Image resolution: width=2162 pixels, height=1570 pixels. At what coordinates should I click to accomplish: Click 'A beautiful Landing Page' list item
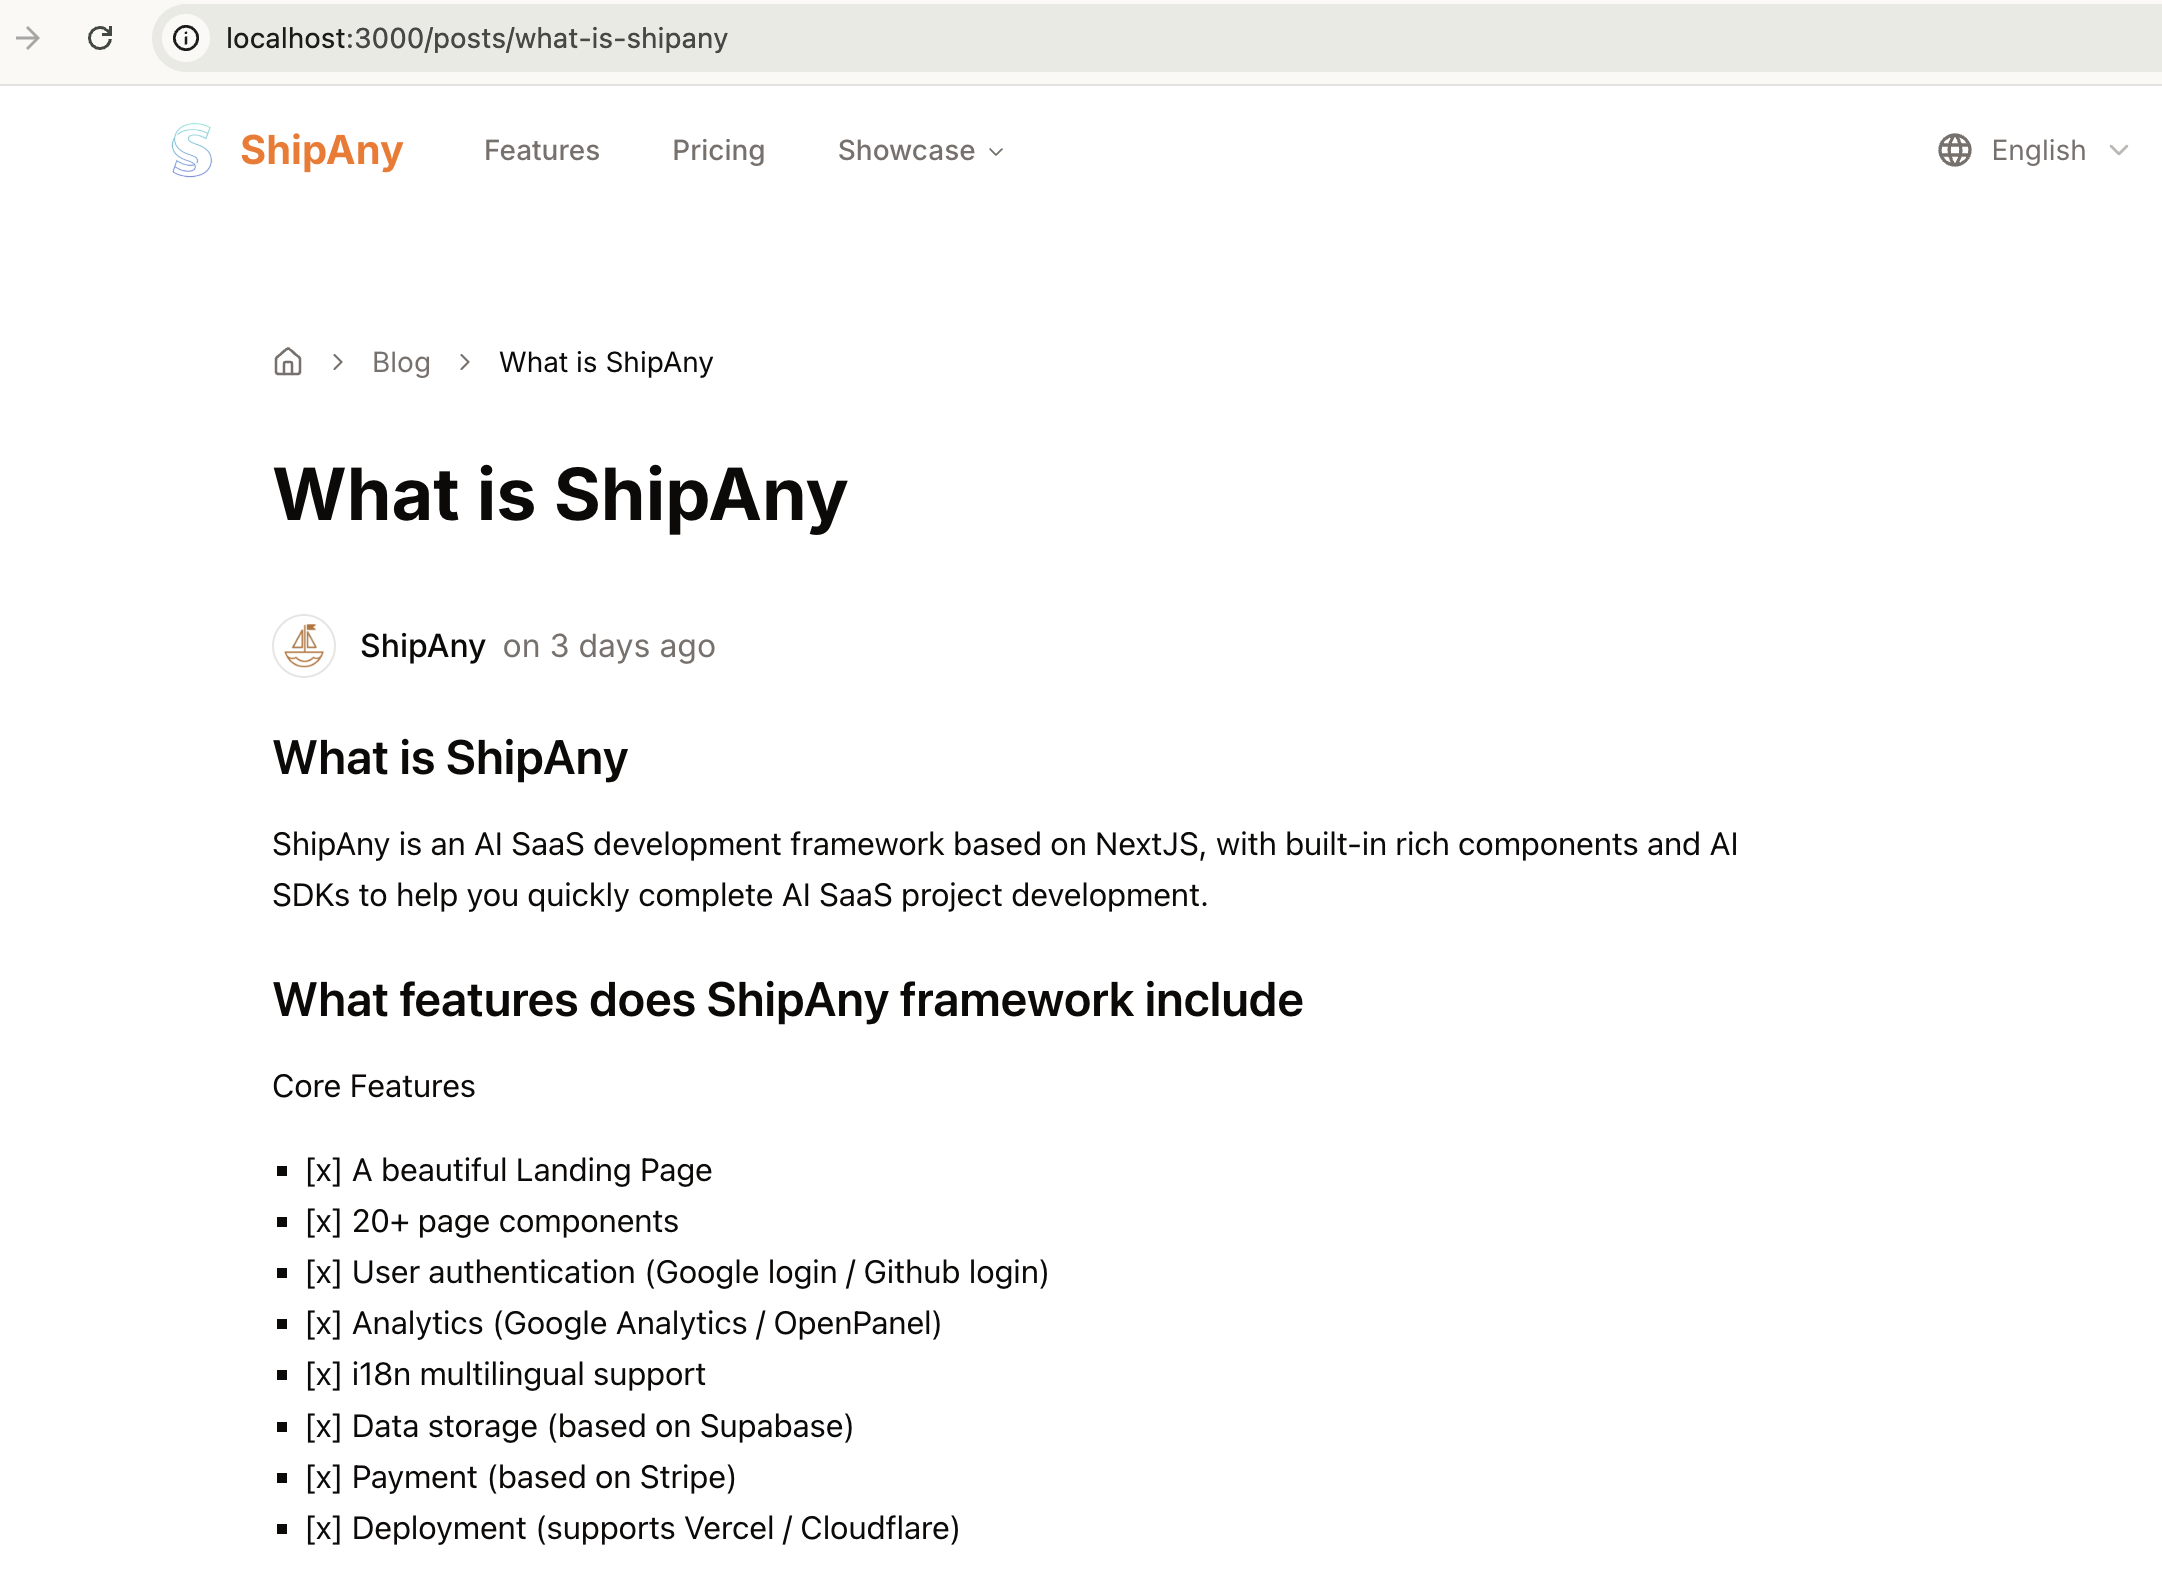(x=531, y=1170)
